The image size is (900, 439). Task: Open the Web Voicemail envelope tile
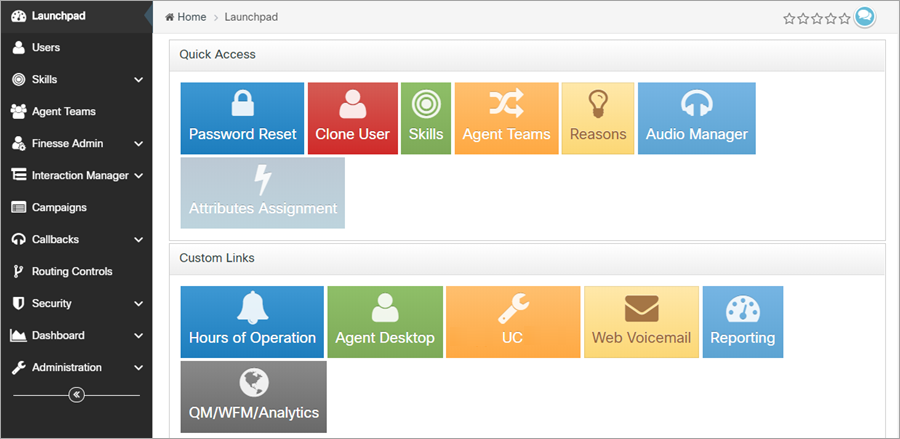pyautogui.click(x=641, y=322)
